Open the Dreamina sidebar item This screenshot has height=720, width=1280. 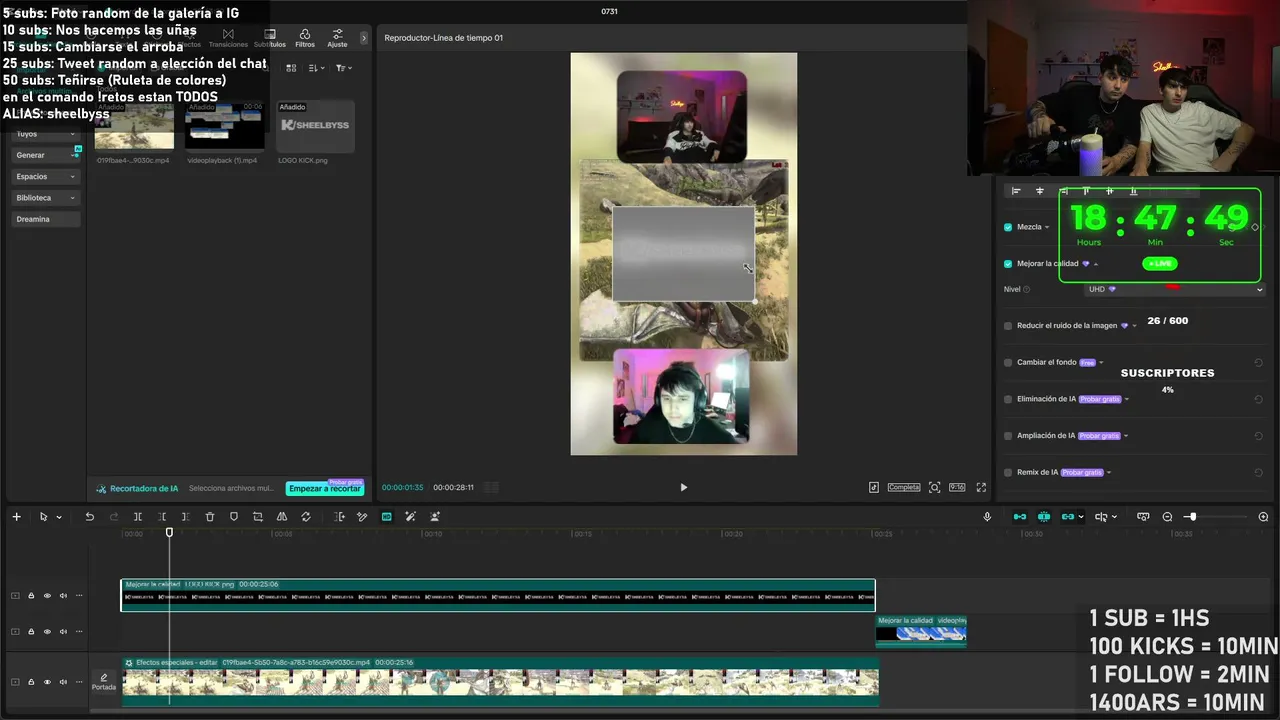46,219
